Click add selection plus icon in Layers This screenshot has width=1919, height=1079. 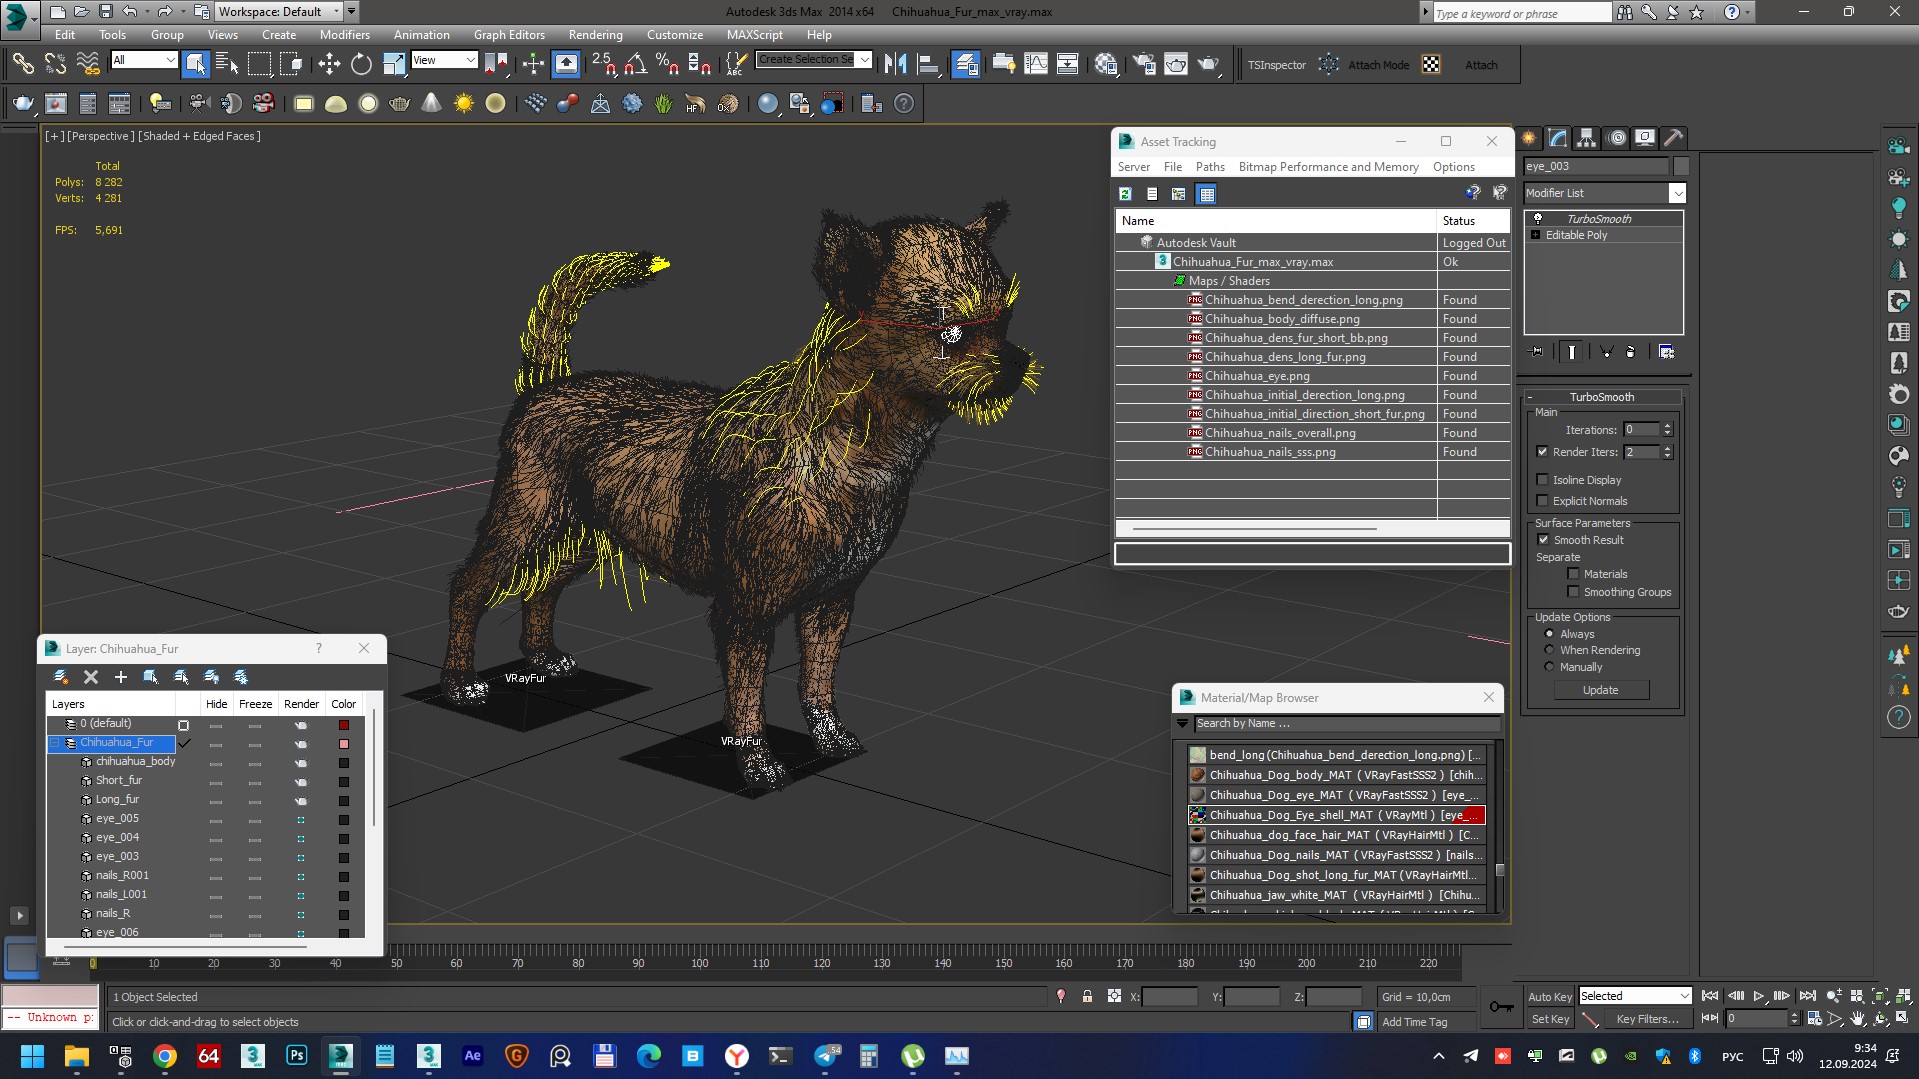pos(121,677)
